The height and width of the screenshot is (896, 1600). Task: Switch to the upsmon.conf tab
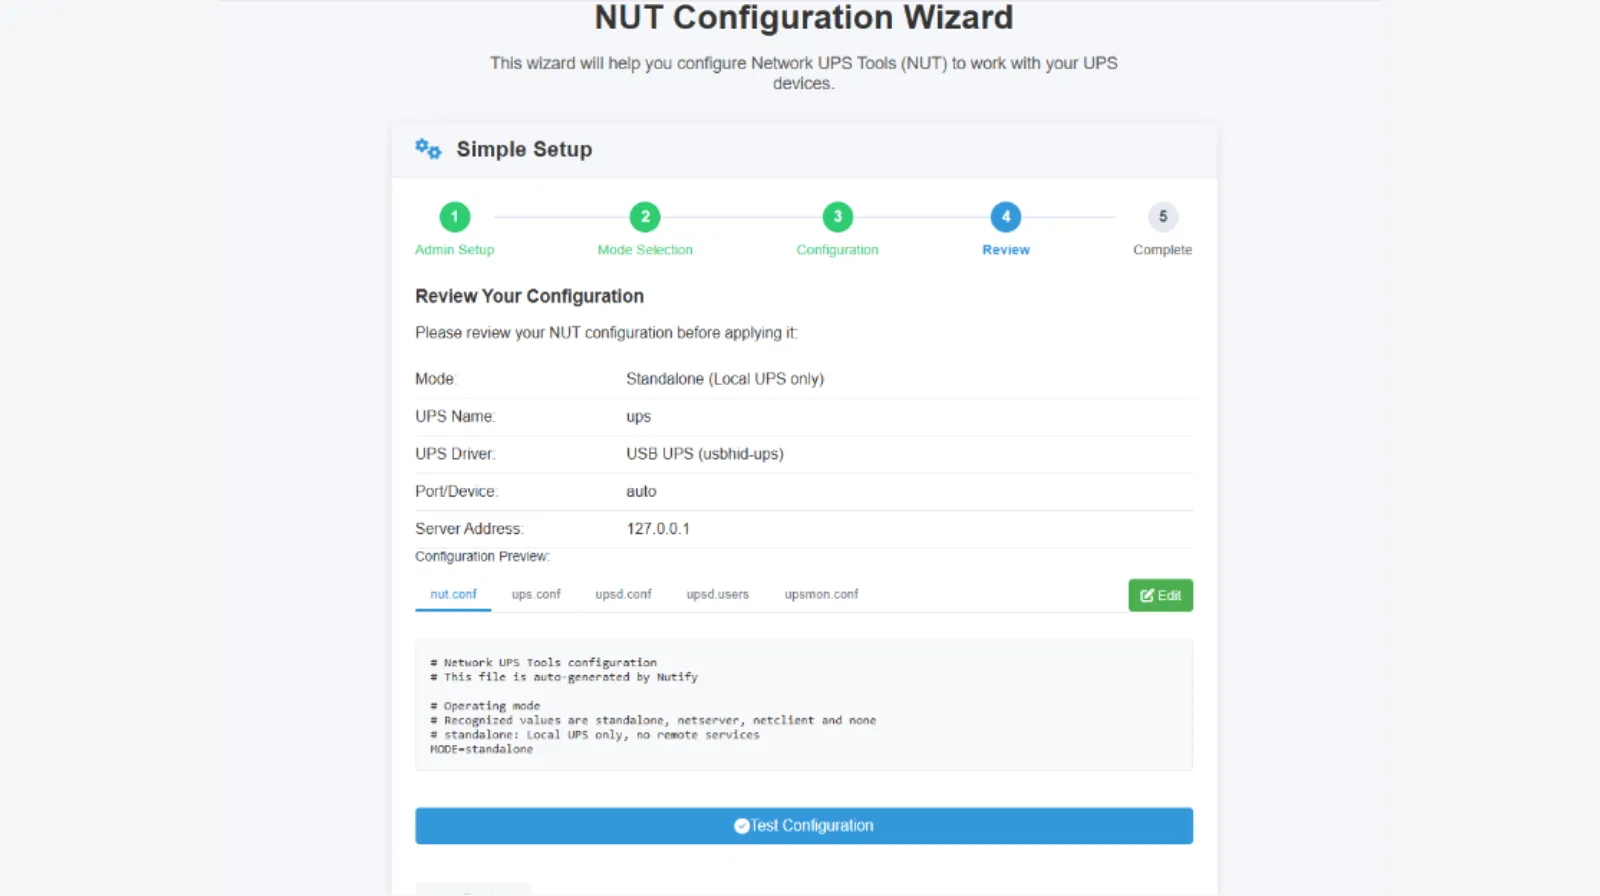click(821, 594)
